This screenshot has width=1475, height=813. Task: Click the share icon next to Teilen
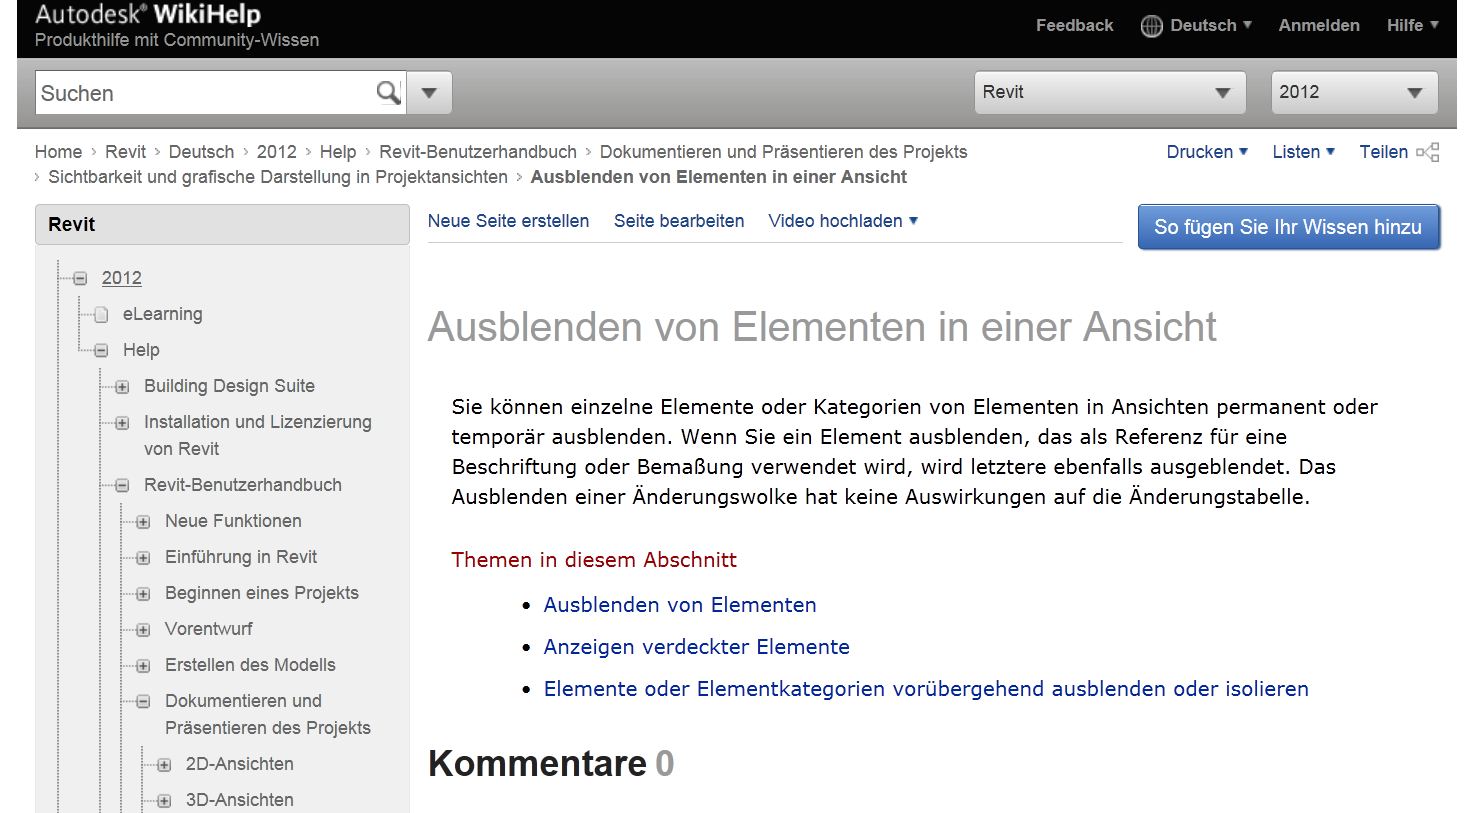point(1428,152)
